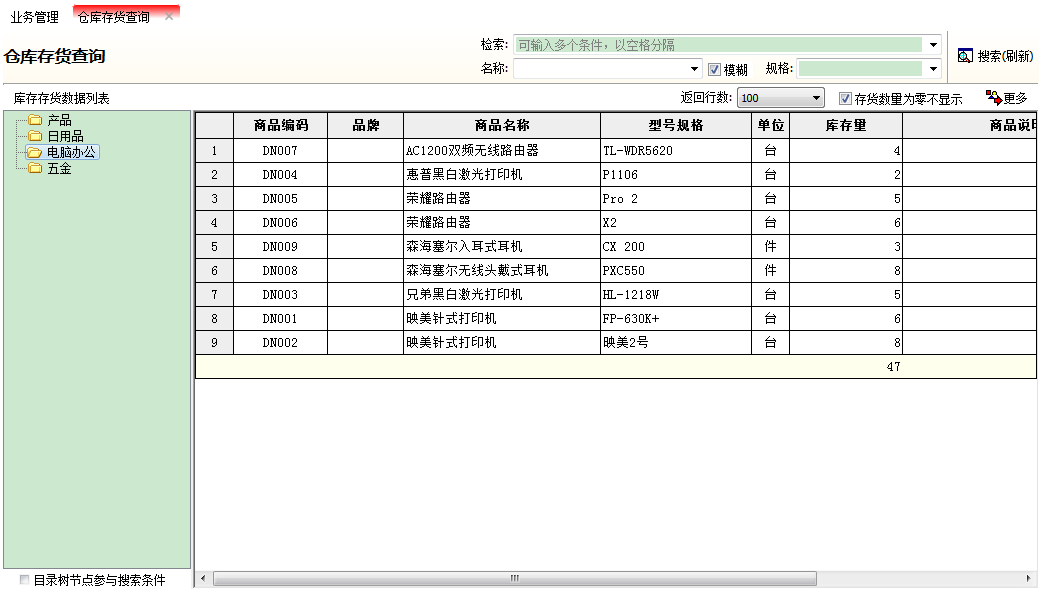1042x593 pixels.
Task: Expand the 检索 search field dropdown
Action: tap(932, 44)
